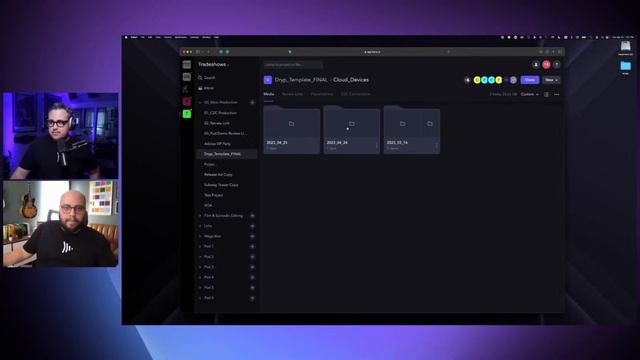Collapse the 00_Main Production team group
The height and width of the screenshot is (360, 640).
click(200, 102)
